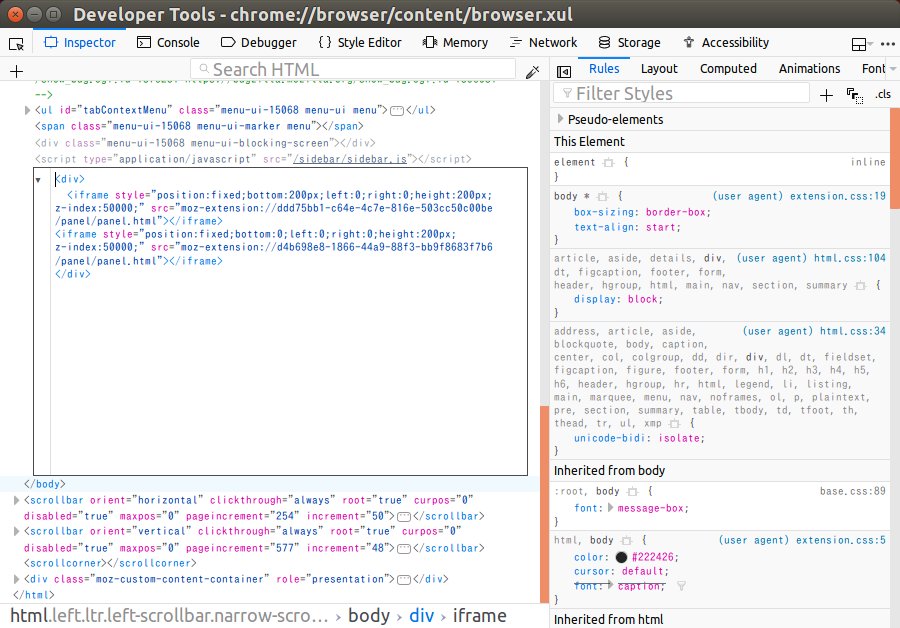Image resolution: width=900 pixels, height=628 pixels.
Task: Add a new CSS rule
Action: point(826,95)
